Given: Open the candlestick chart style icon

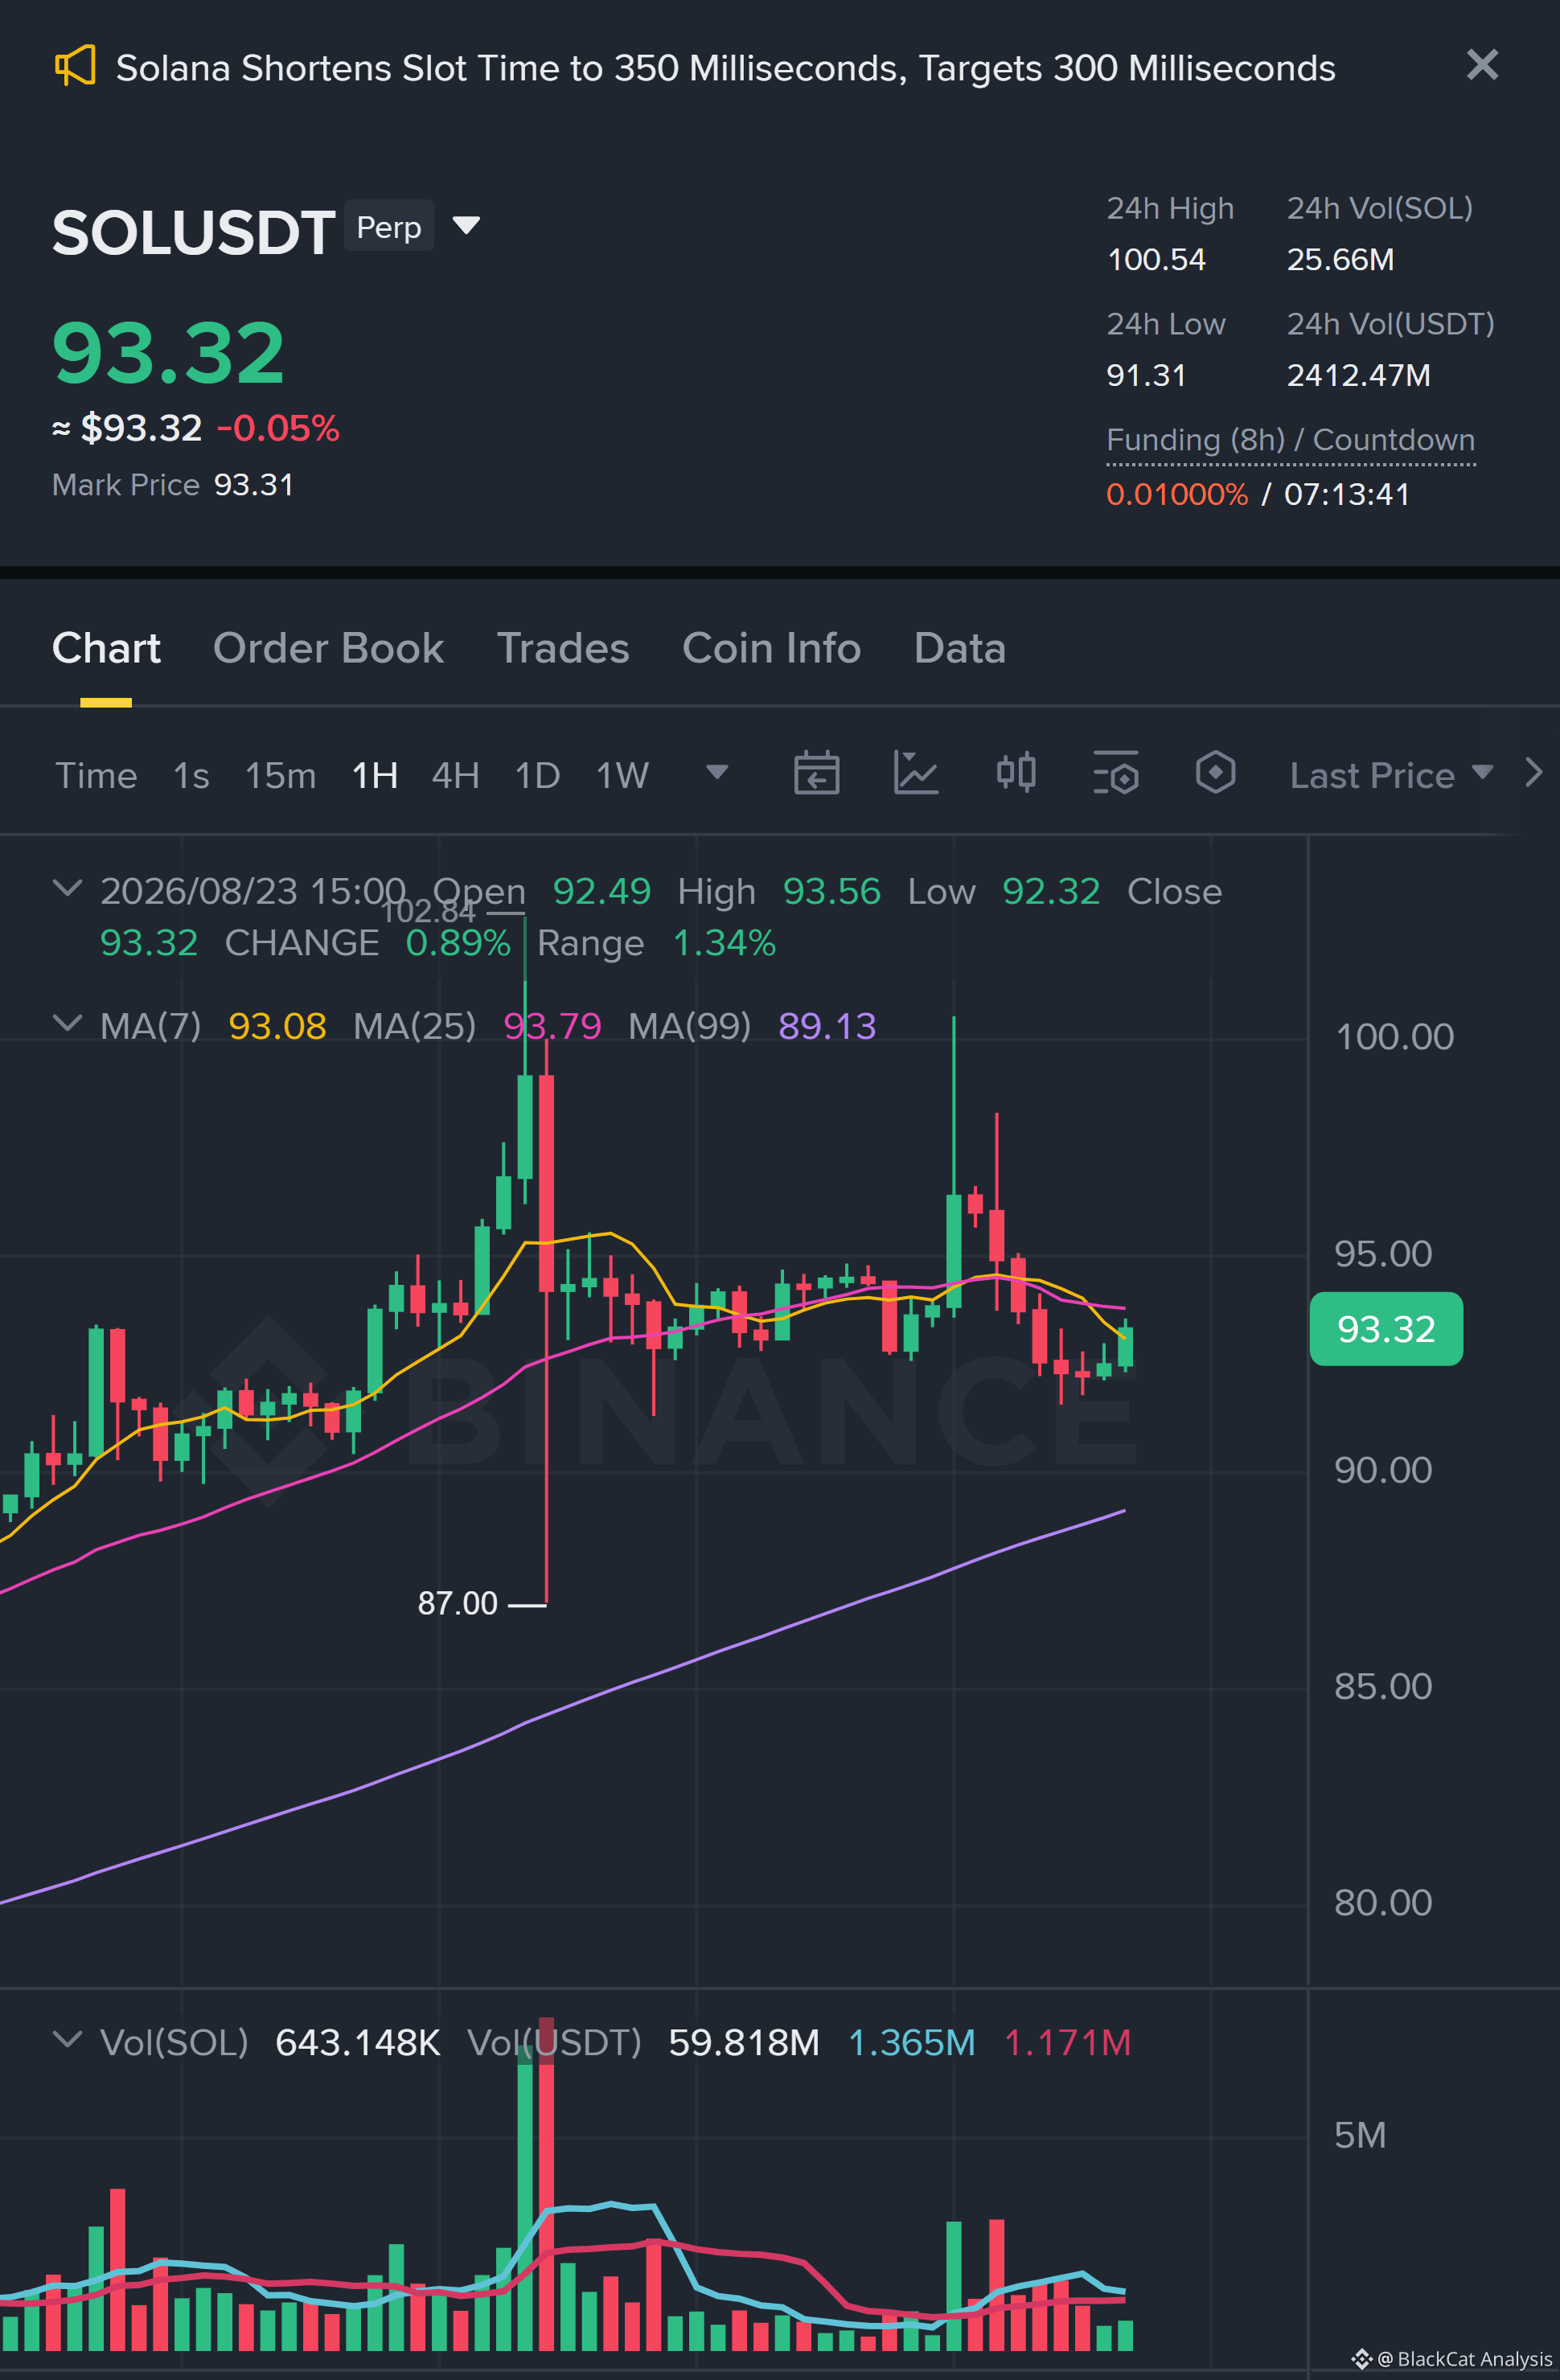Looking at the screenshot, I should (1016, 773).
